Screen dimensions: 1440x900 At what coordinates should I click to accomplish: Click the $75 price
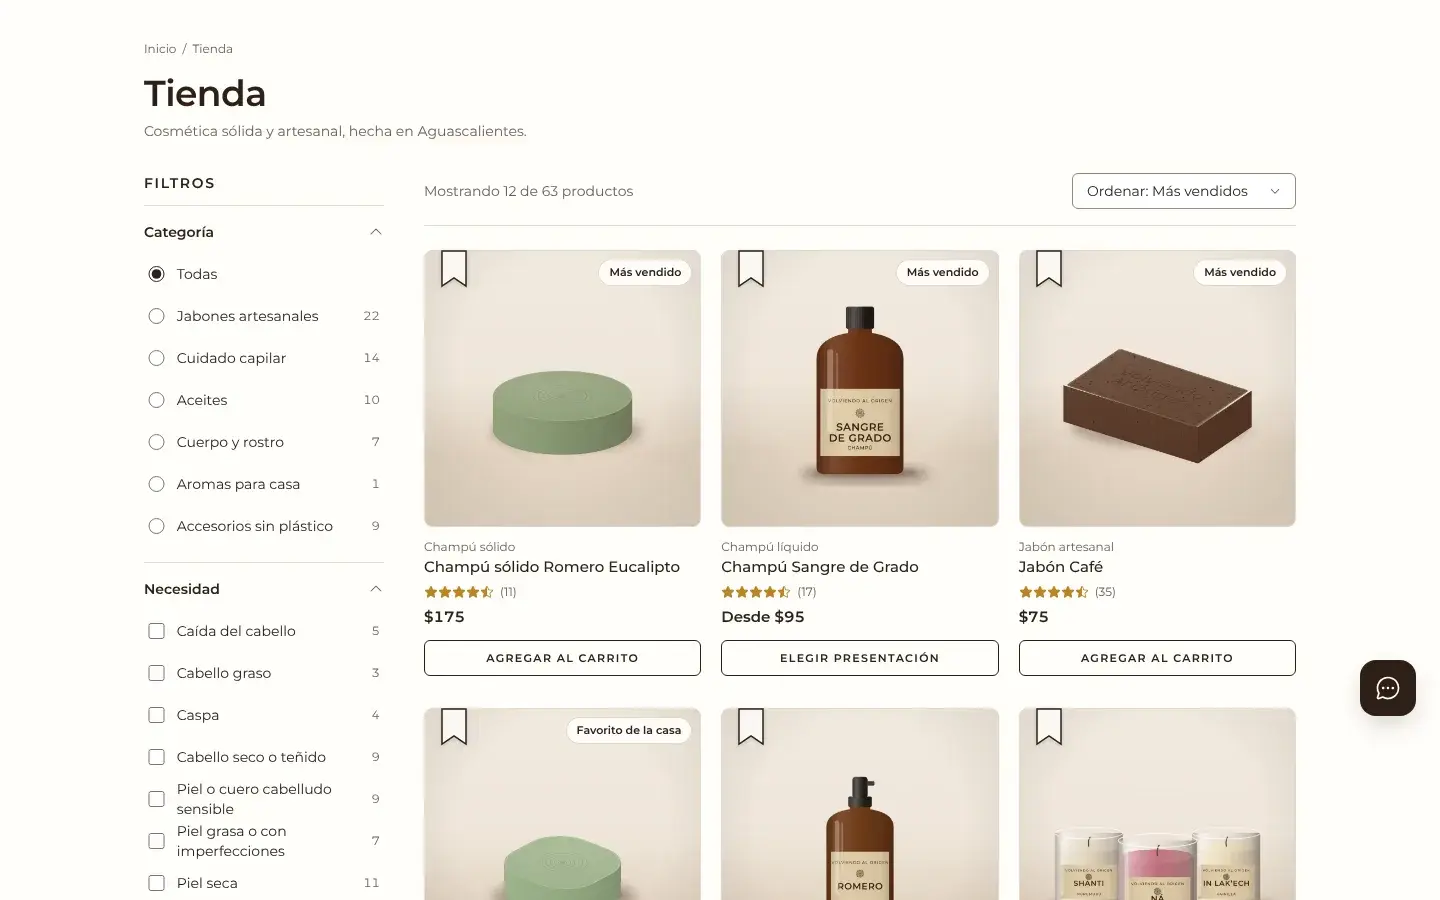[x=1034, y=617]
